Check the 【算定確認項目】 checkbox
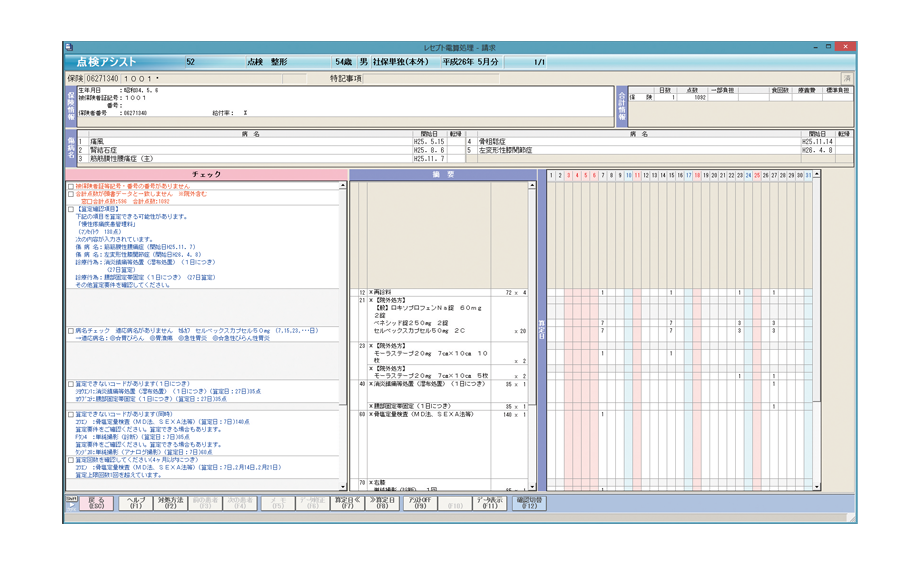920x568 pixels. [71, 209]
